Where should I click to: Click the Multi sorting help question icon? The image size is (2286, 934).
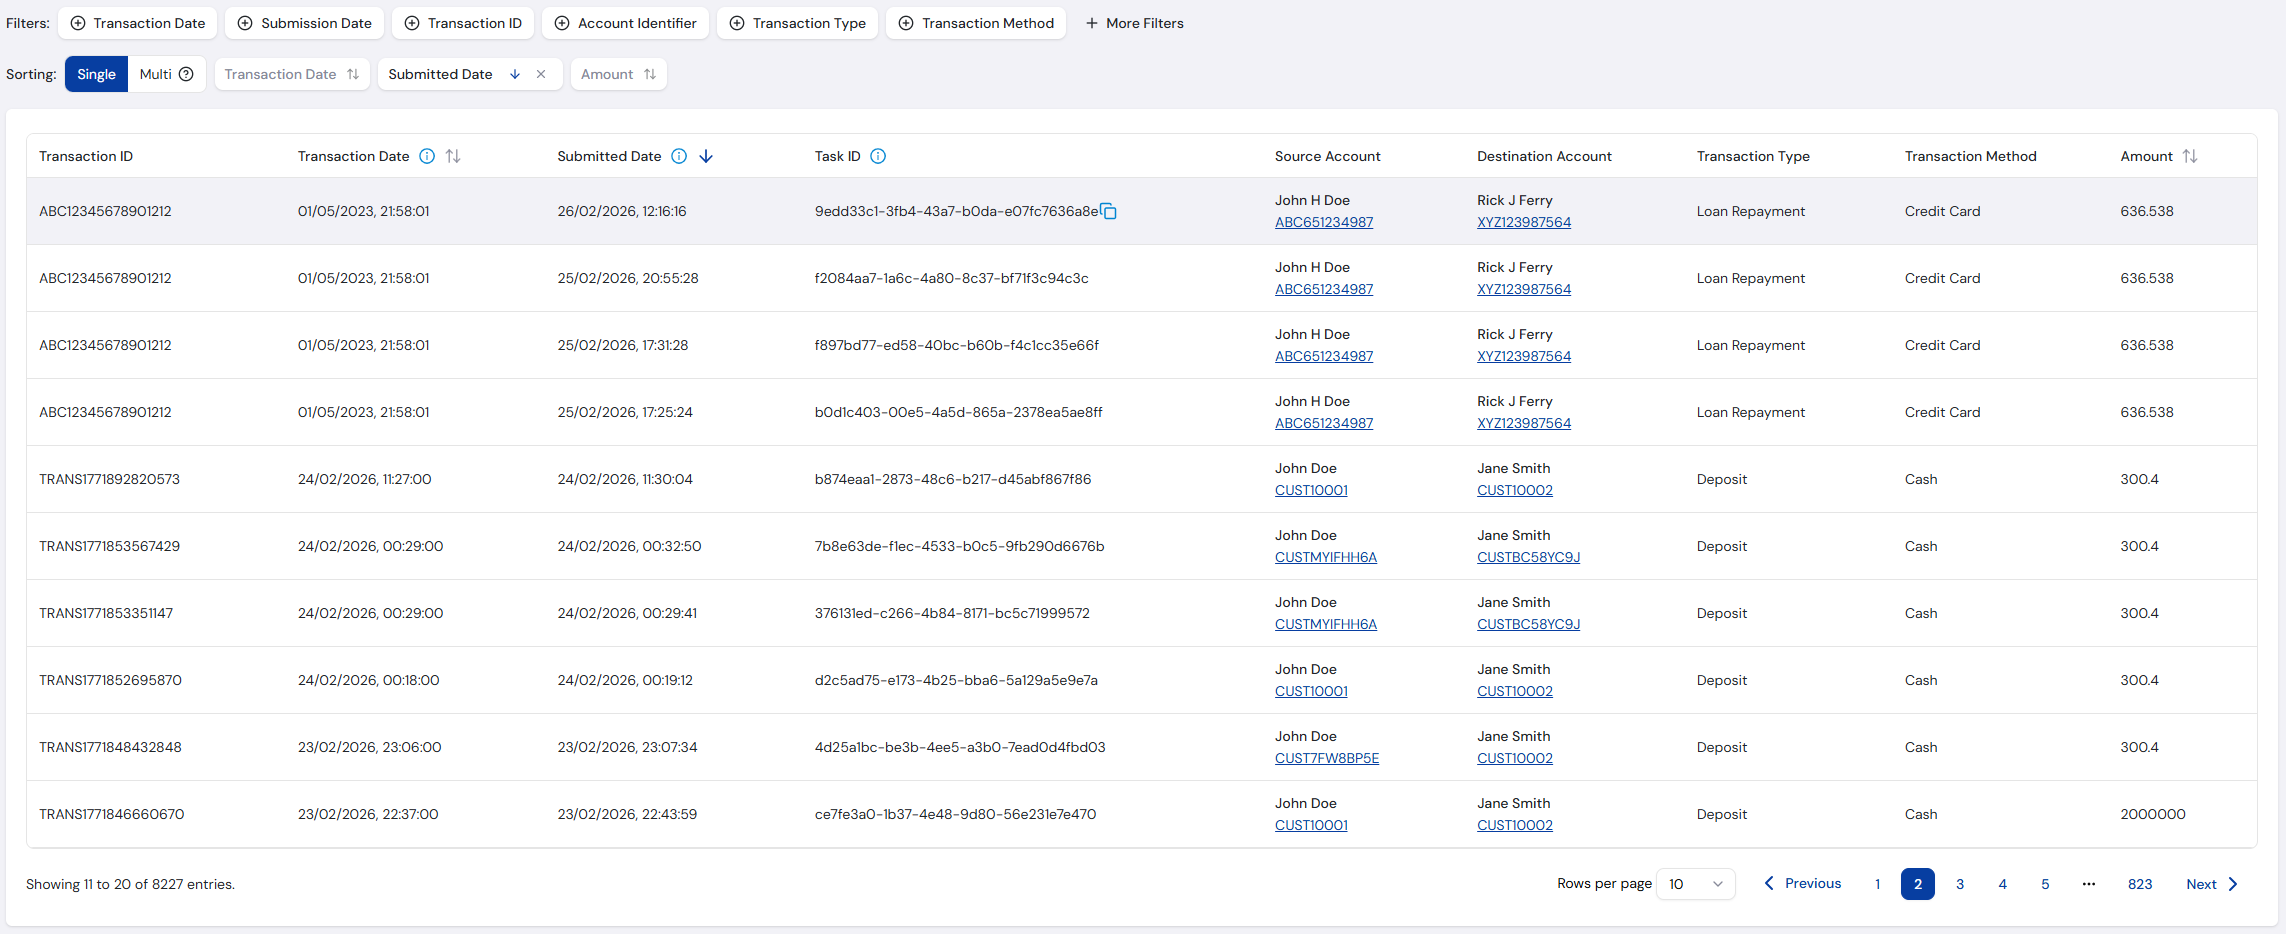pyautogui.click(x=186, y=74)
